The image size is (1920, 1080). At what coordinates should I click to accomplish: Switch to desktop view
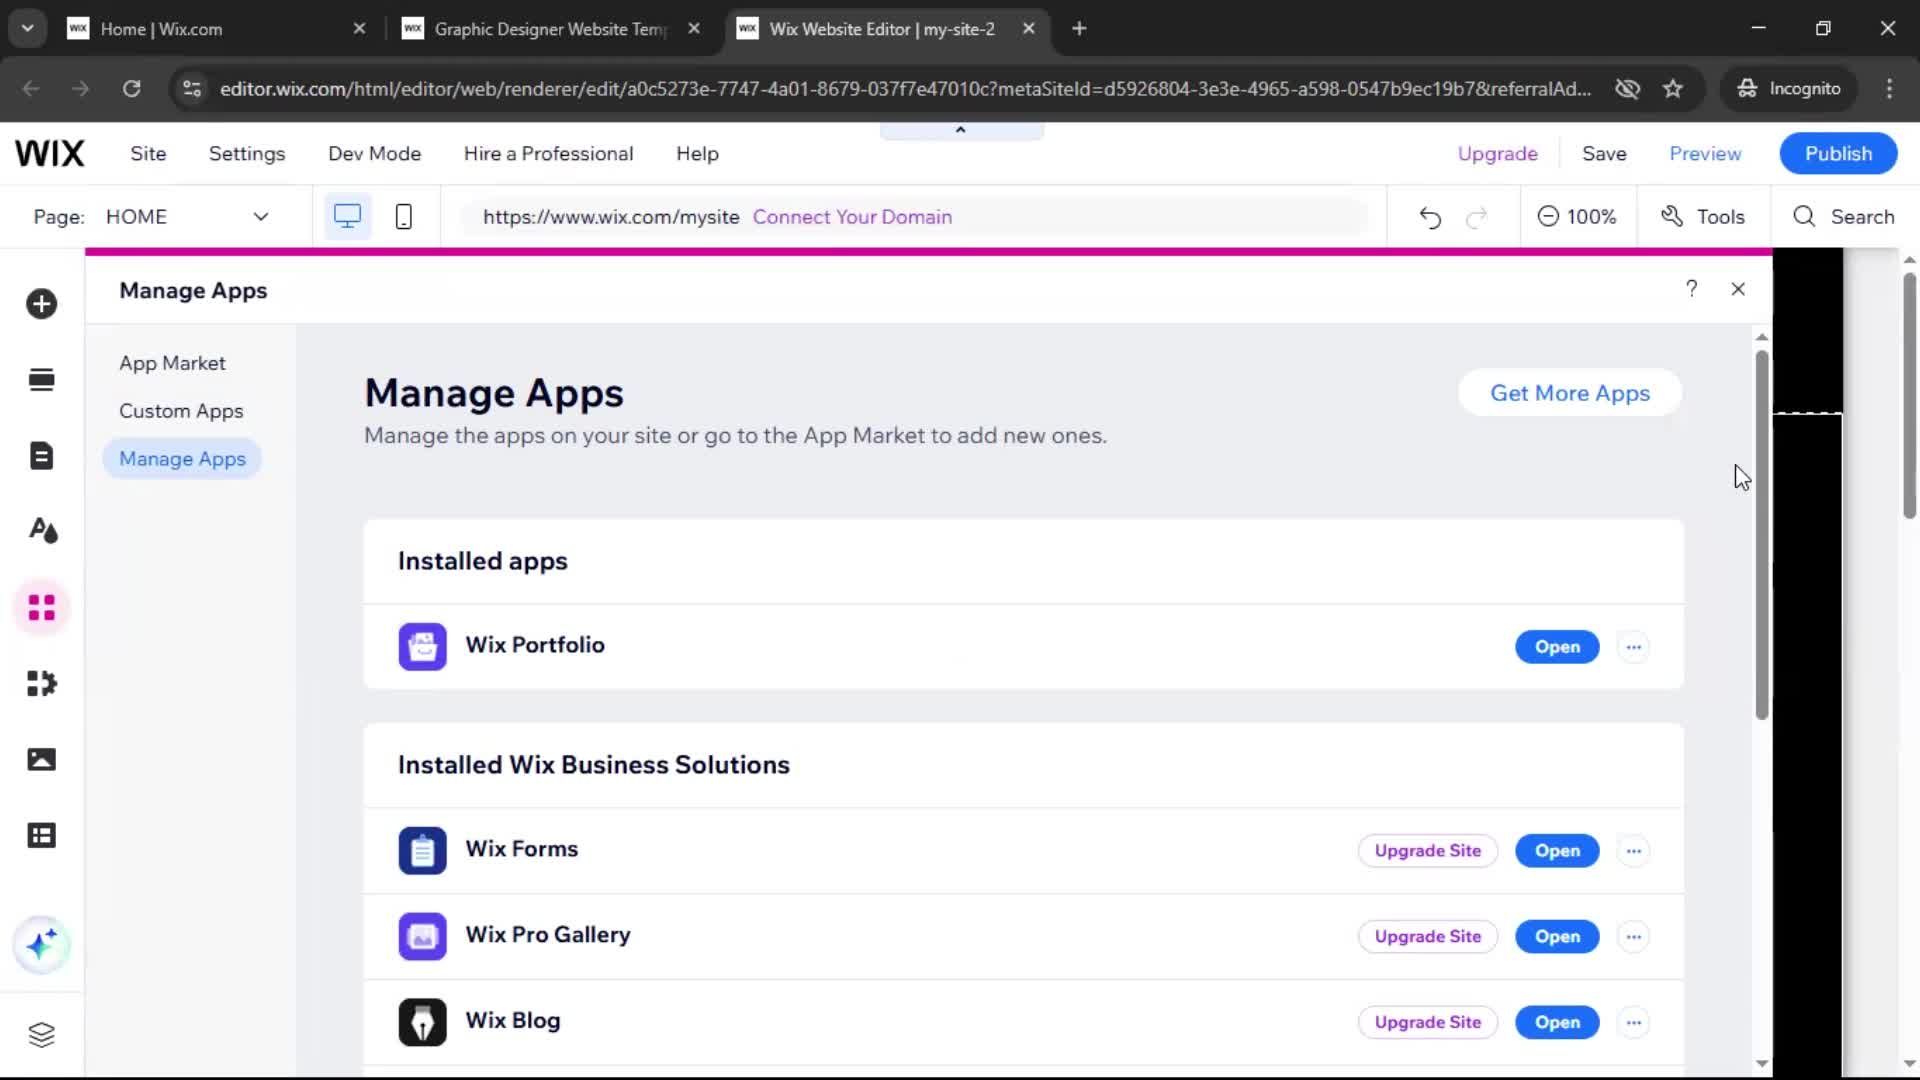tap(347, 216)
